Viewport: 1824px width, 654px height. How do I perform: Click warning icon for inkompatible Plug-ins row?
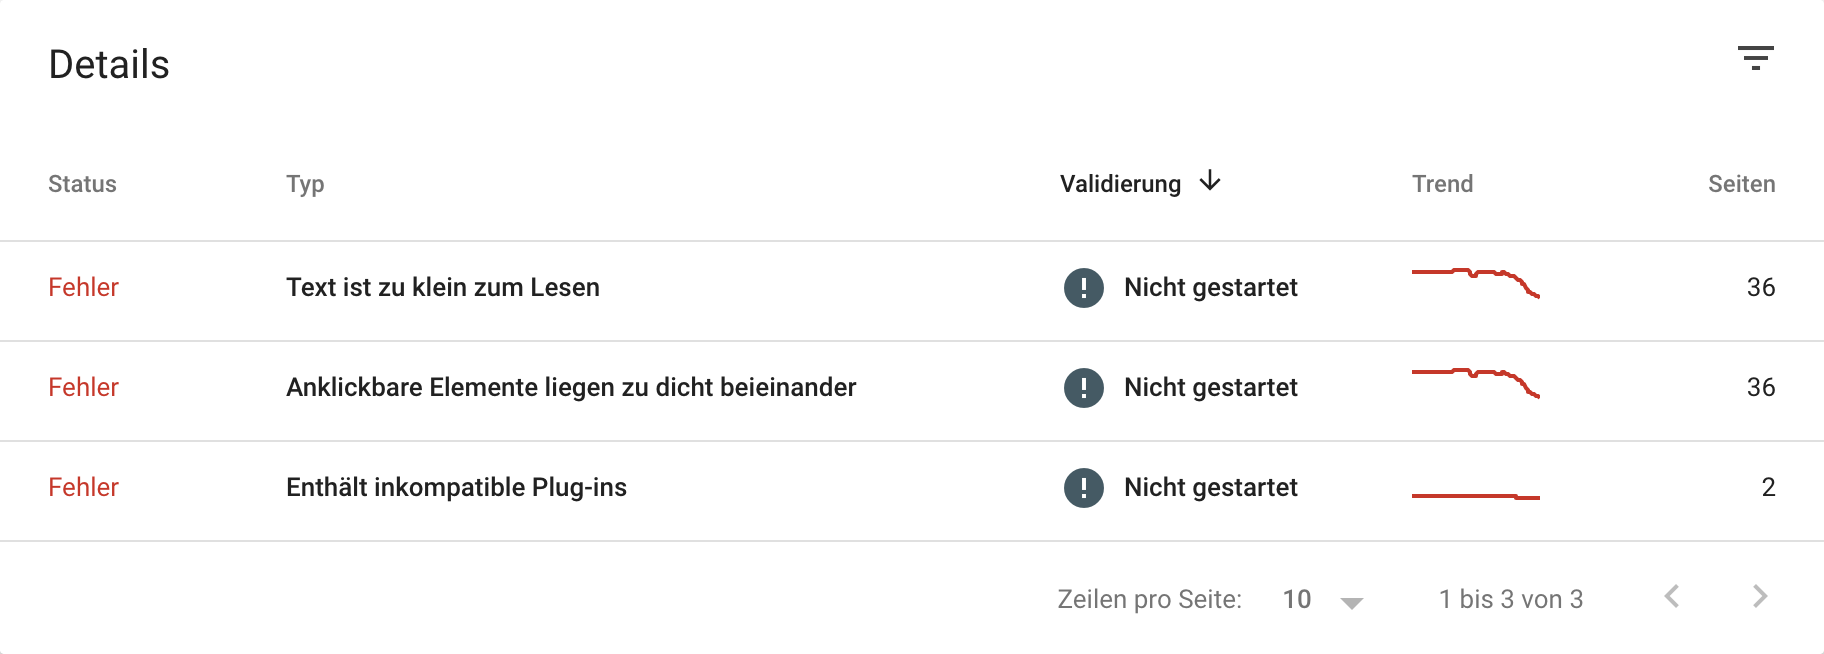1083,488
